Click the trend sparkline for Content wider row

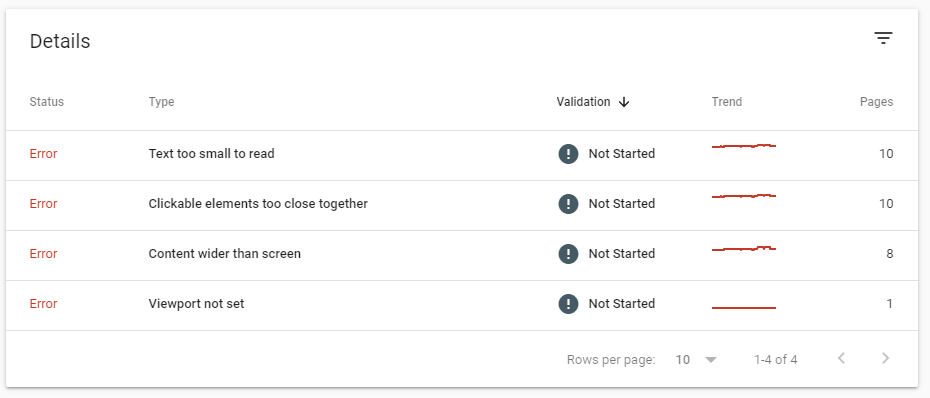744,249
